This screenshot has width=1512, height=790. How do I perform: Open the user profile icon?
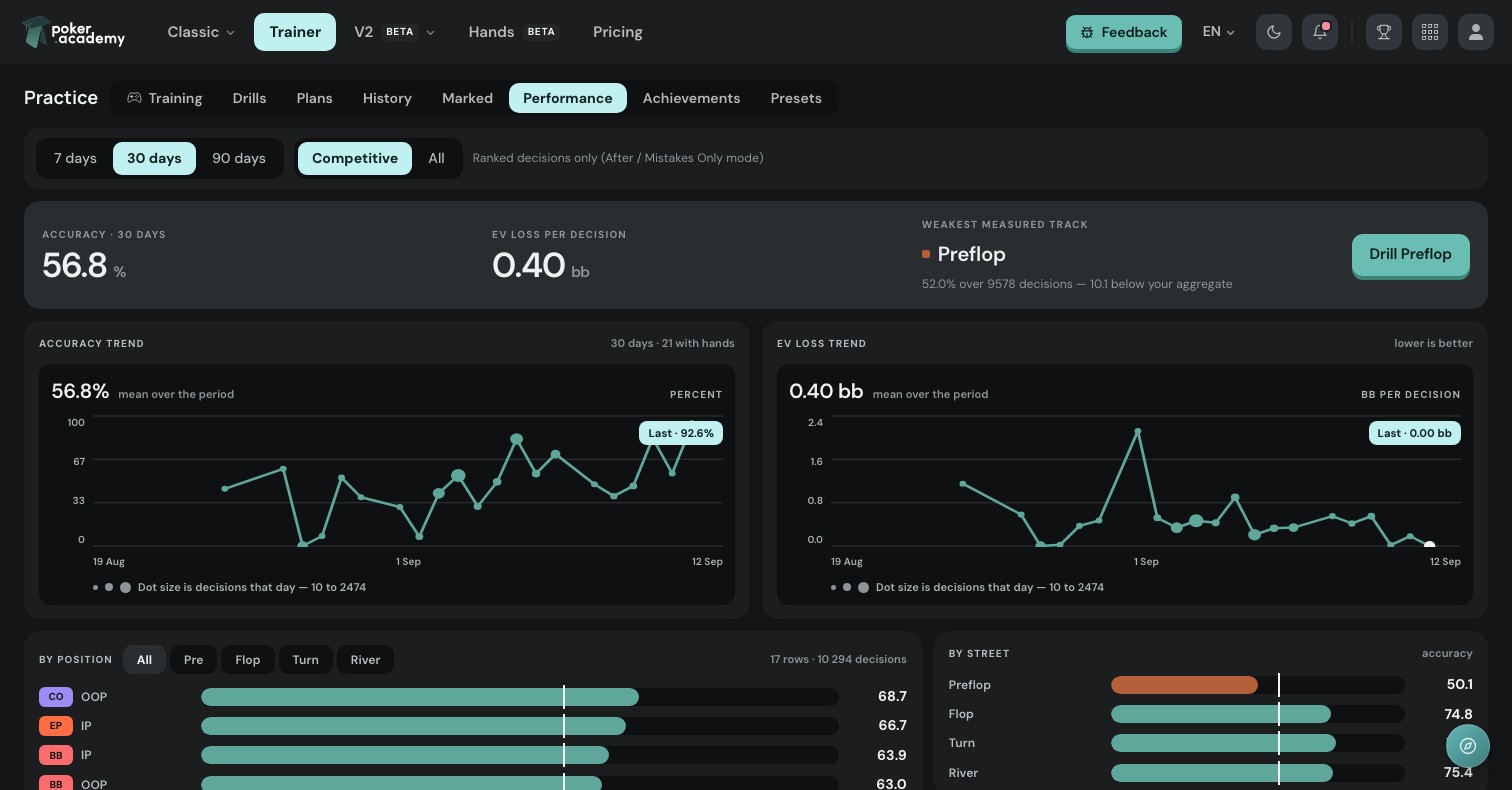1476,32
